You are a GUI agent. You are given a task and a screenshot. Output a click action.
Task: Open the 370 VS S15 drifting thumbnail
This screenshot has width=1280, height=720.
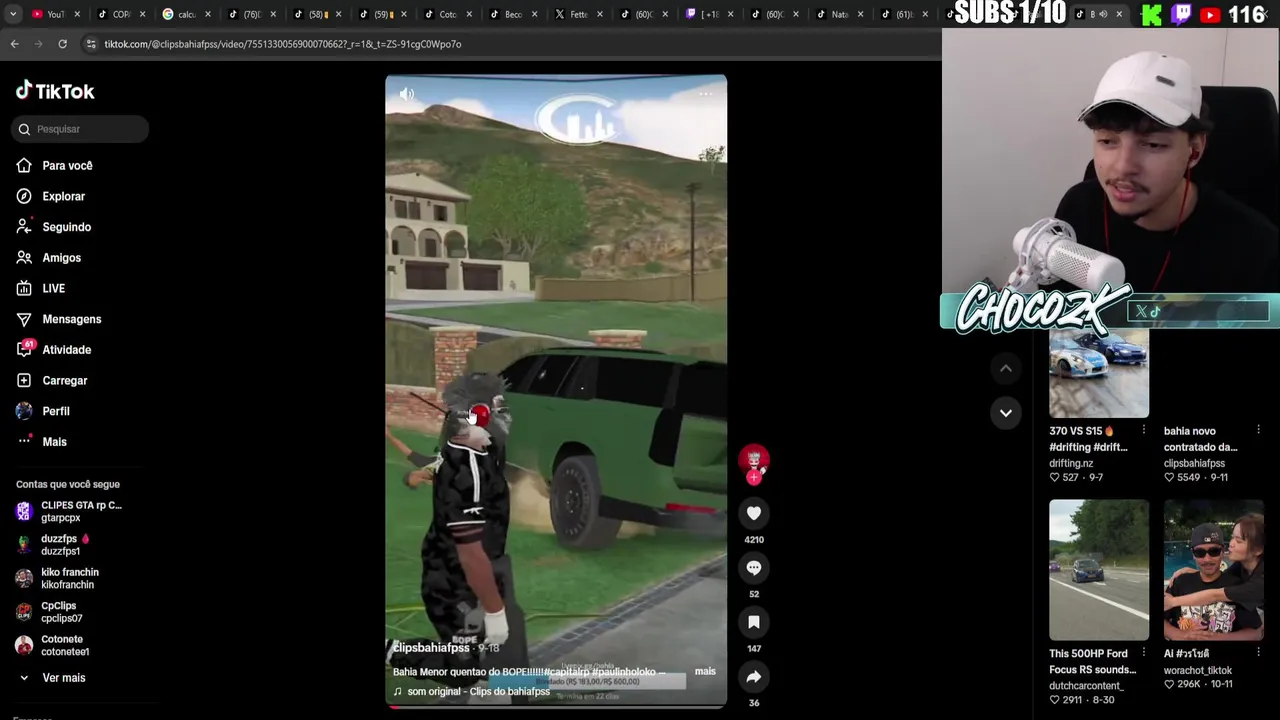(1099, 375)
